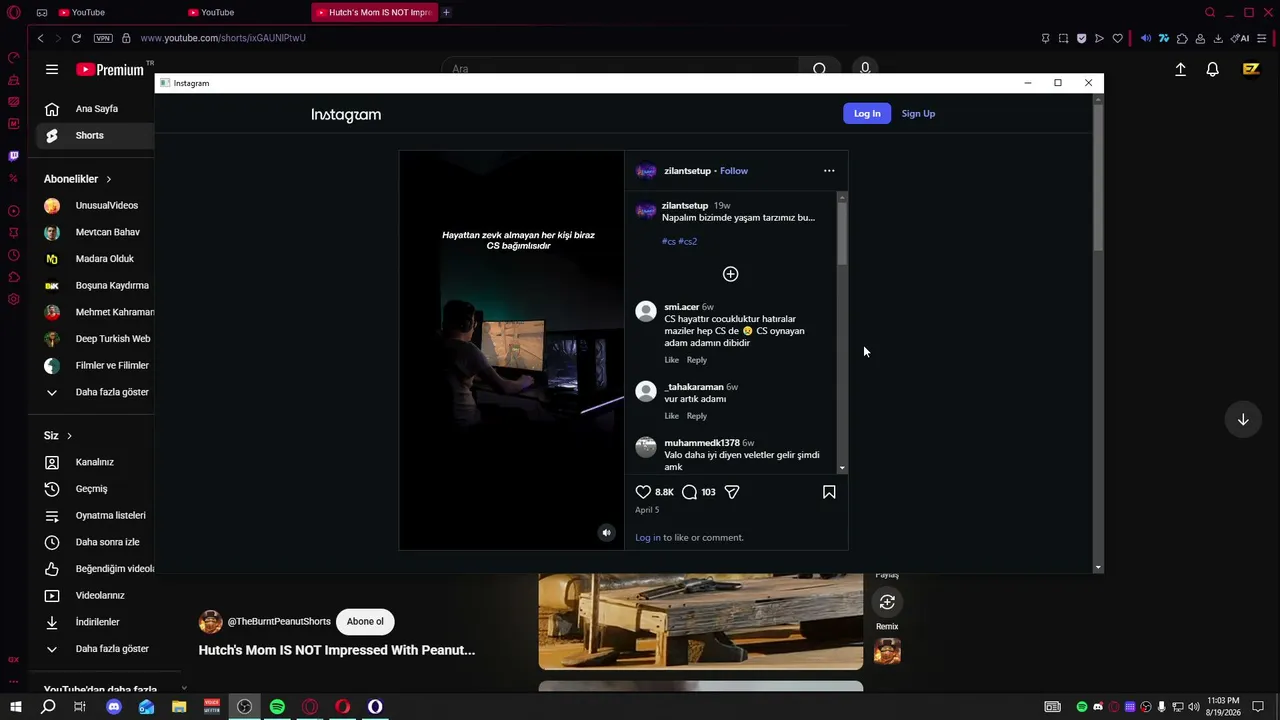The width and height of the screenshot is (1280, 720).
Task: Open comments via the speech bubble icon
Action: (689, 492)
